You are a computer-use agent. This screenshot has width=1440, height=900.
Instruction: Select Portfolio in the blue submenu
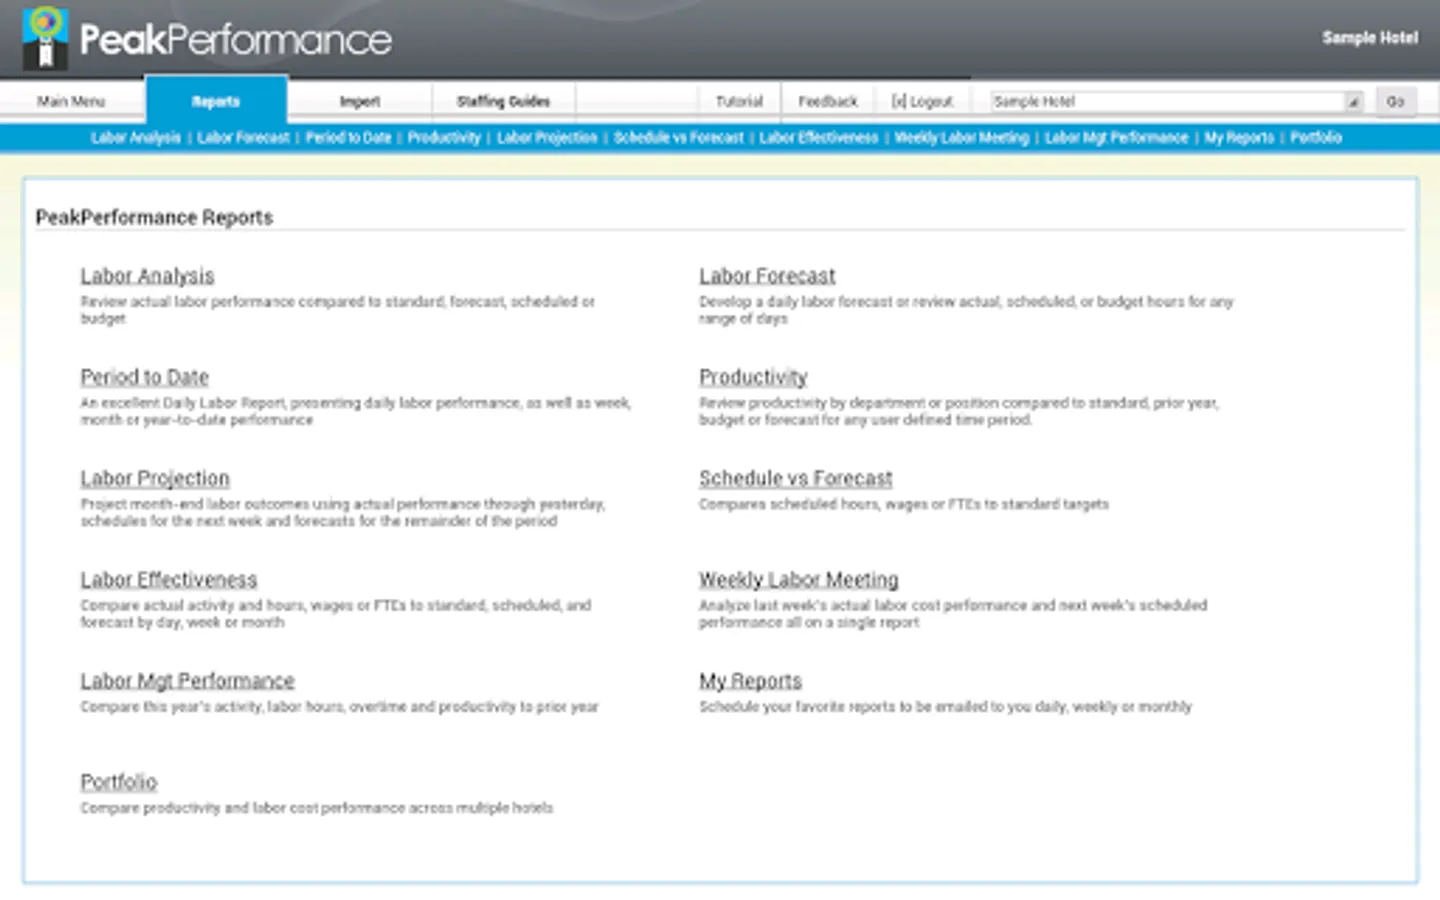coord(1316,138)
